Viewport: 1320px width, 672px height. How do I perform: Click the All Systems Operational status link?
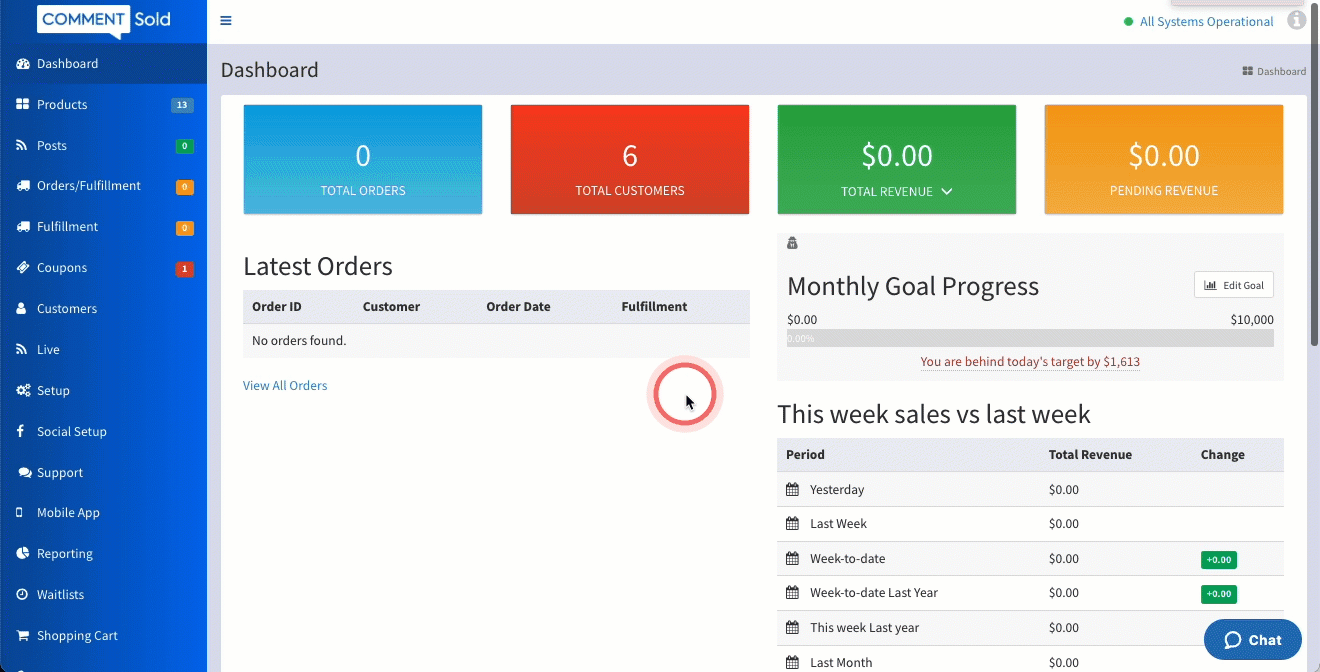click(1206, 22)
